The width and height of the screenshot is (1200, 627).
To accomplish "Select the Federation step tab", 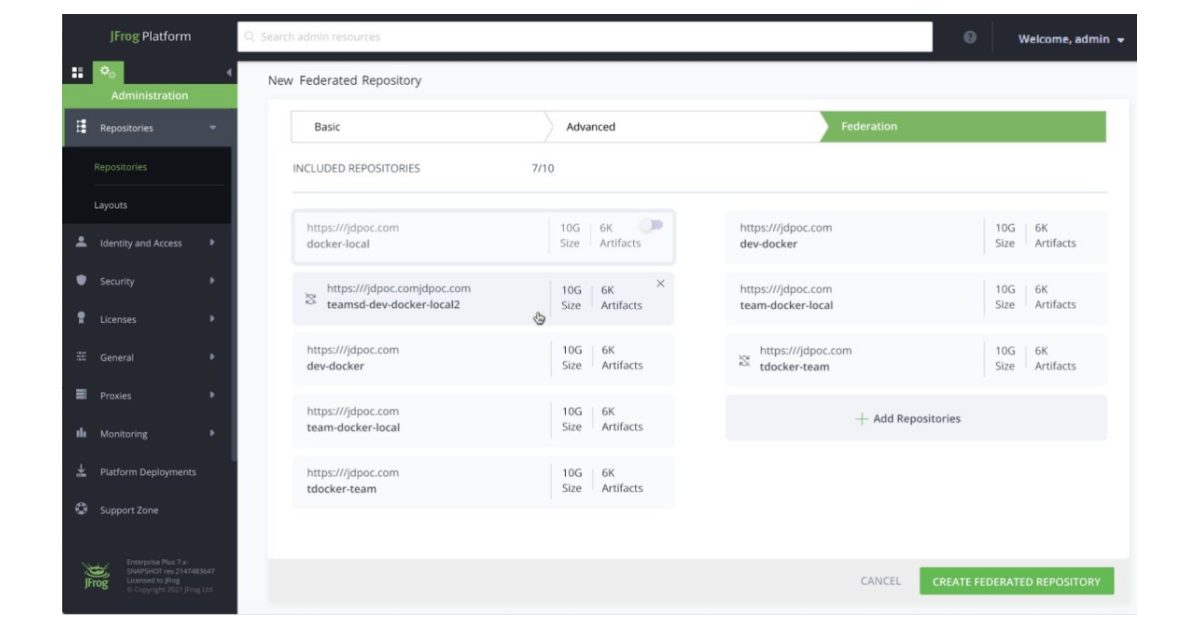I will (x=965, y=127).
